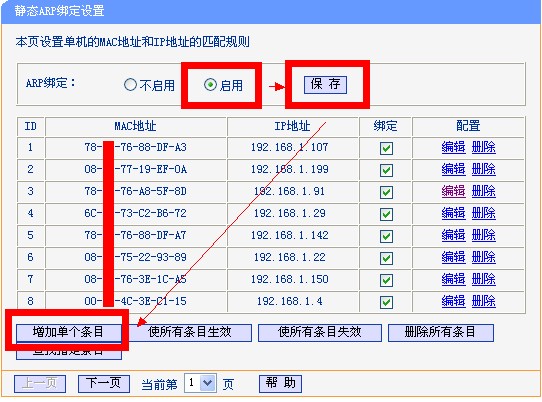This screenshot has height=402, width=542.
Task: Click the 绑定 column header
Action: tap(385, 126)
